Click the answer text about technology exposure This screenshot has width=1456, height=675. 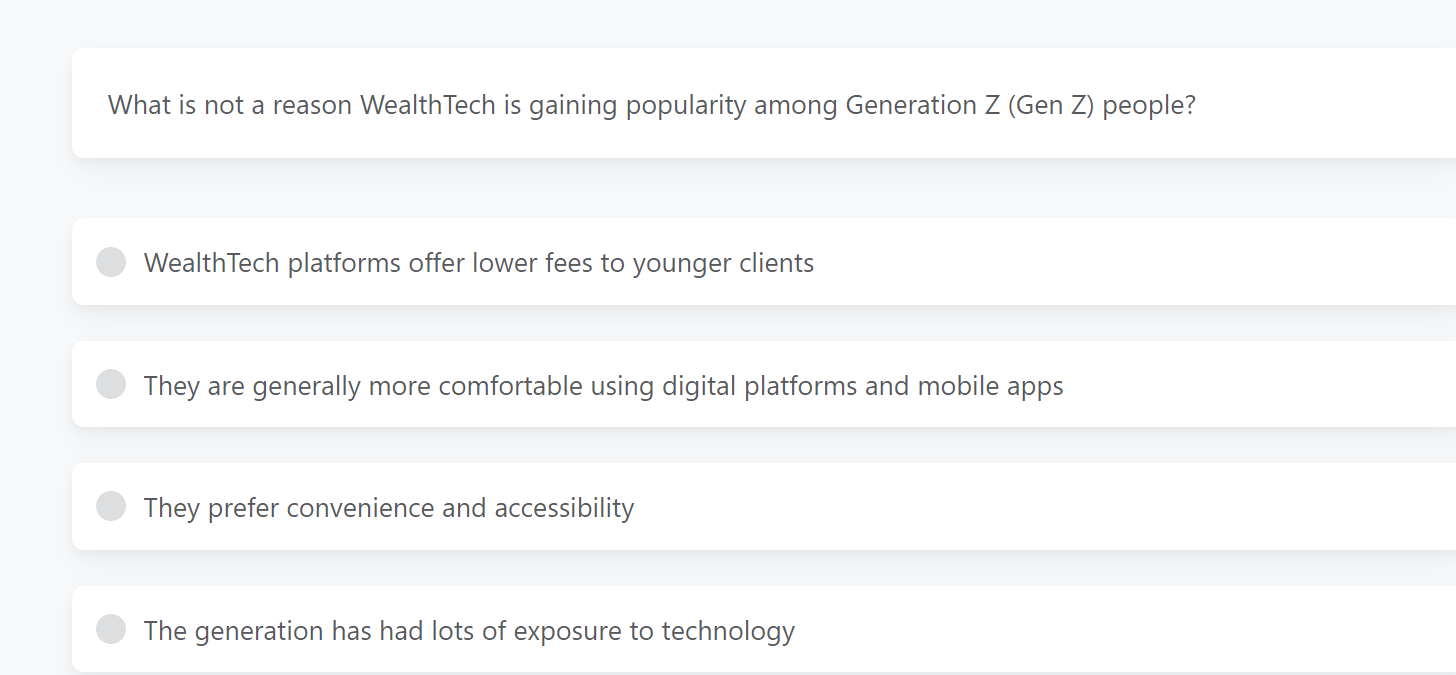[x=469, y=629]
